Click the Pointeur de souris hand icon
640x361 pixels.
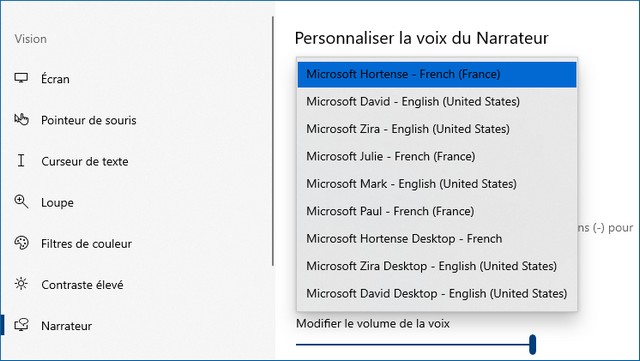[x=21, y=119]
